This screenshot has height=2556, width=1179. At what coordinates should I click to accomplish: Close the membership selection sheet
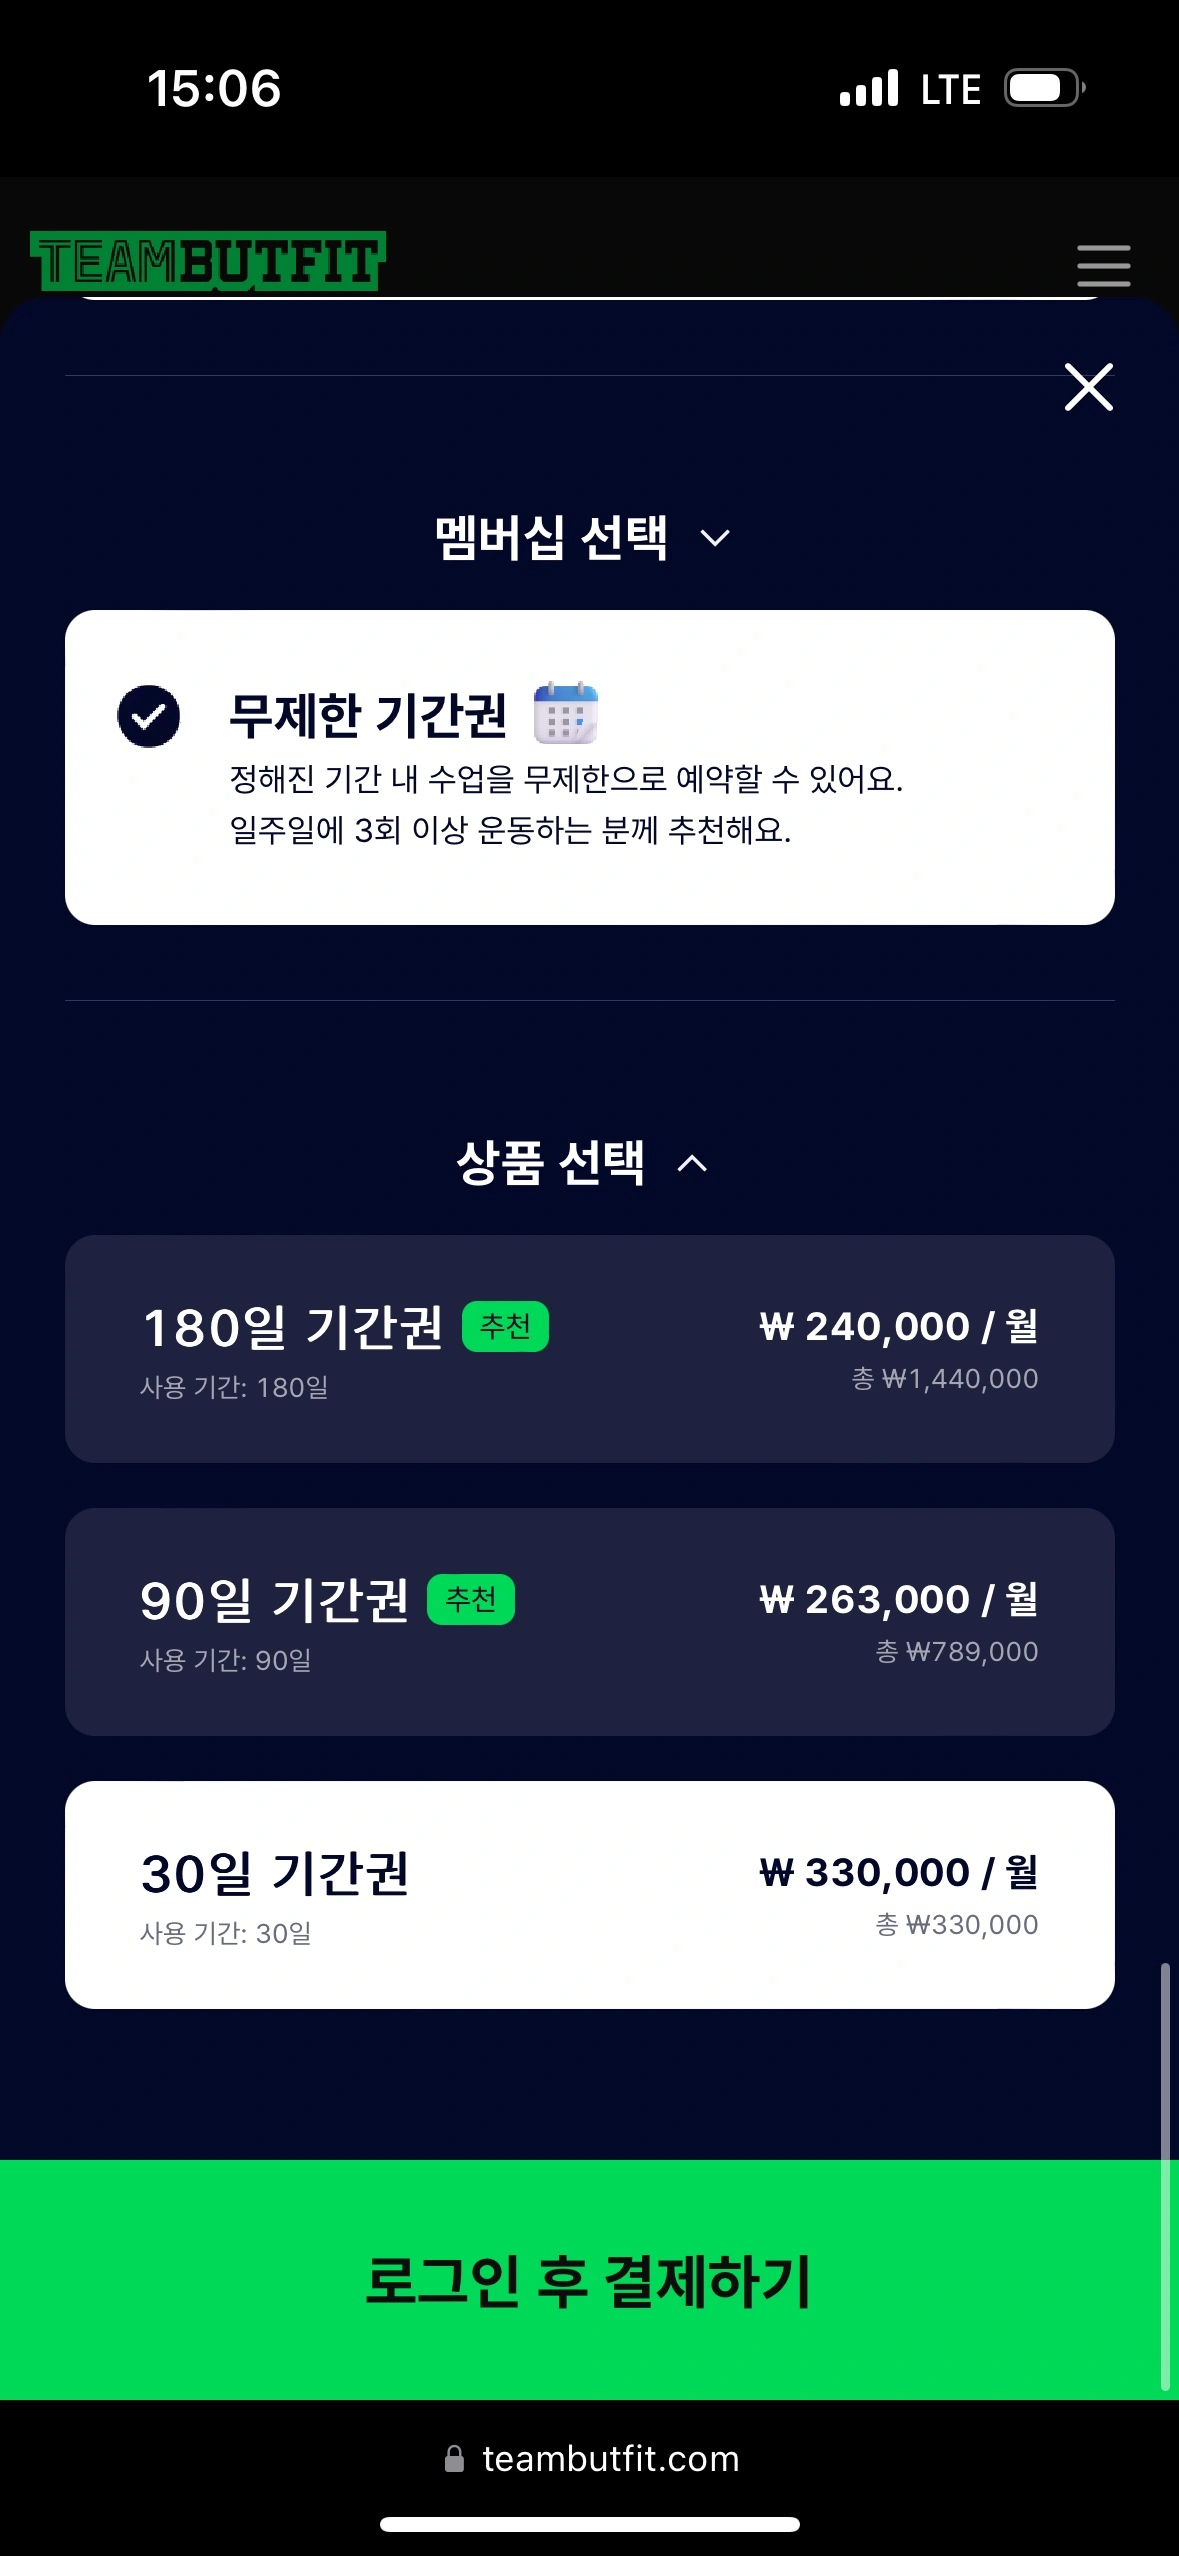(x=1088, y=387)
